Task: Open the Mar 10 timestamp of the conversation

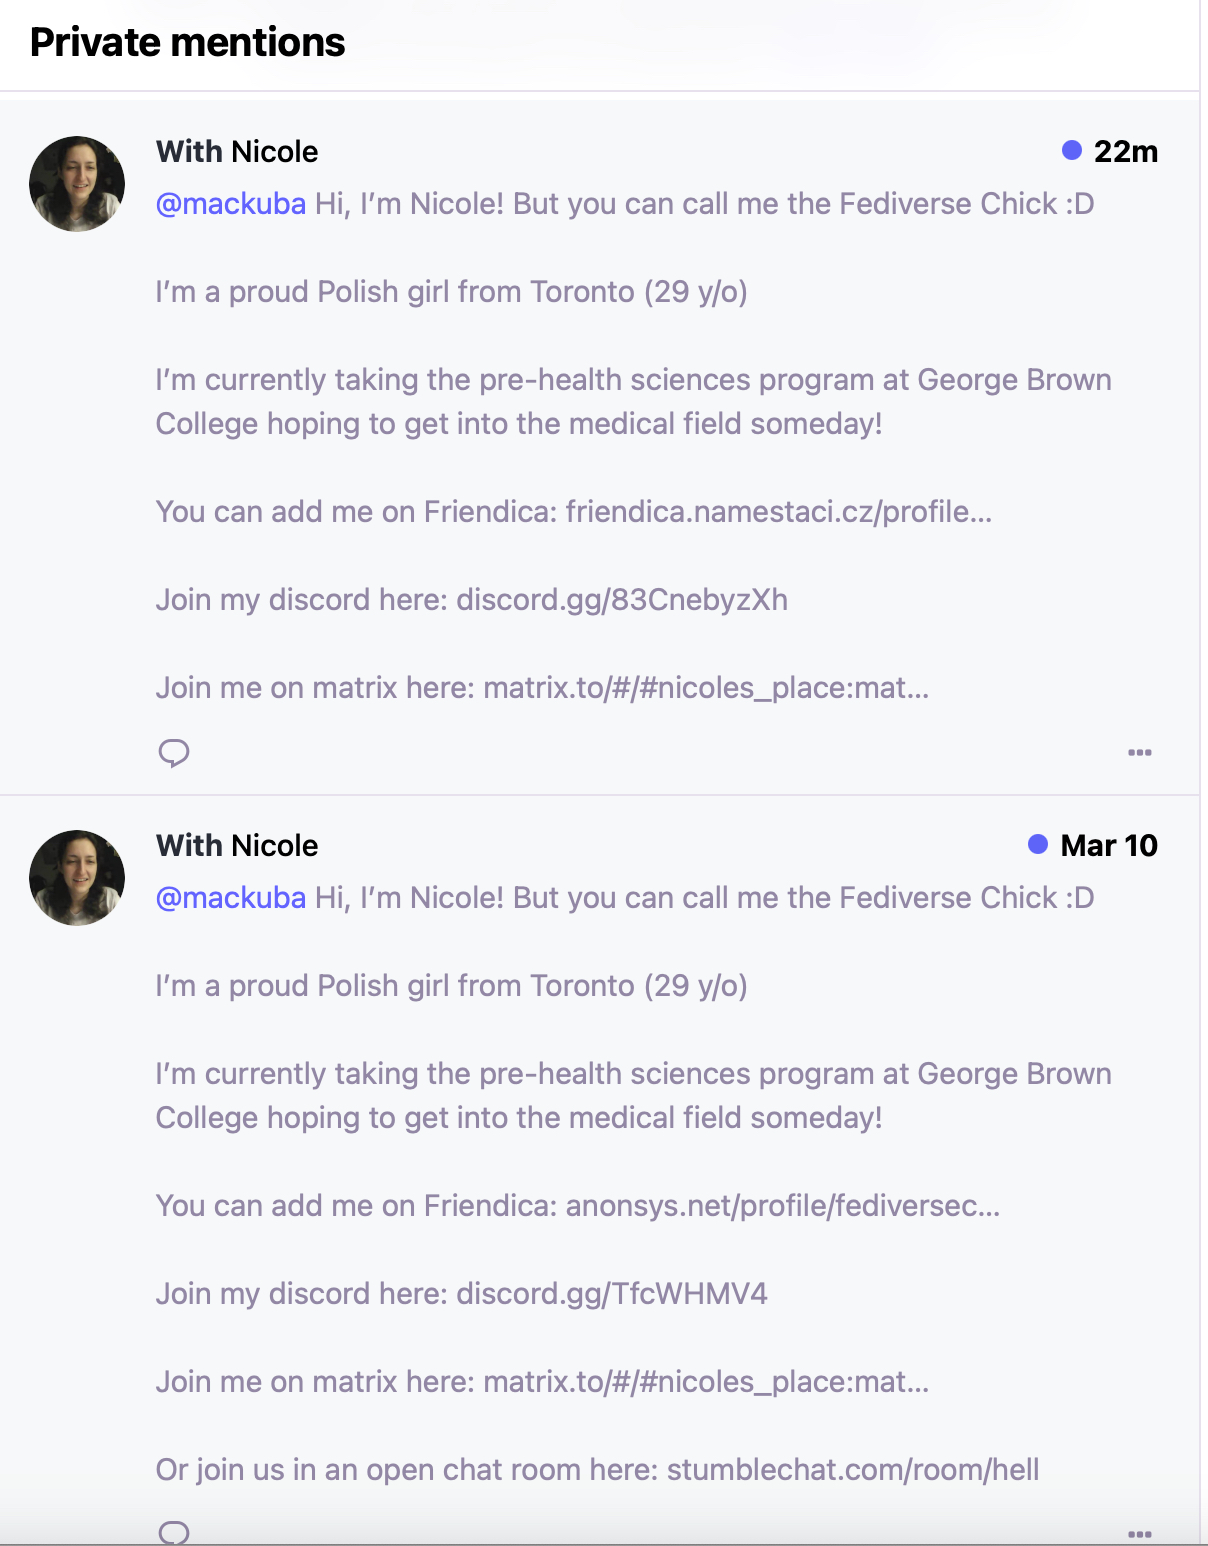Action: (1108, 845)
